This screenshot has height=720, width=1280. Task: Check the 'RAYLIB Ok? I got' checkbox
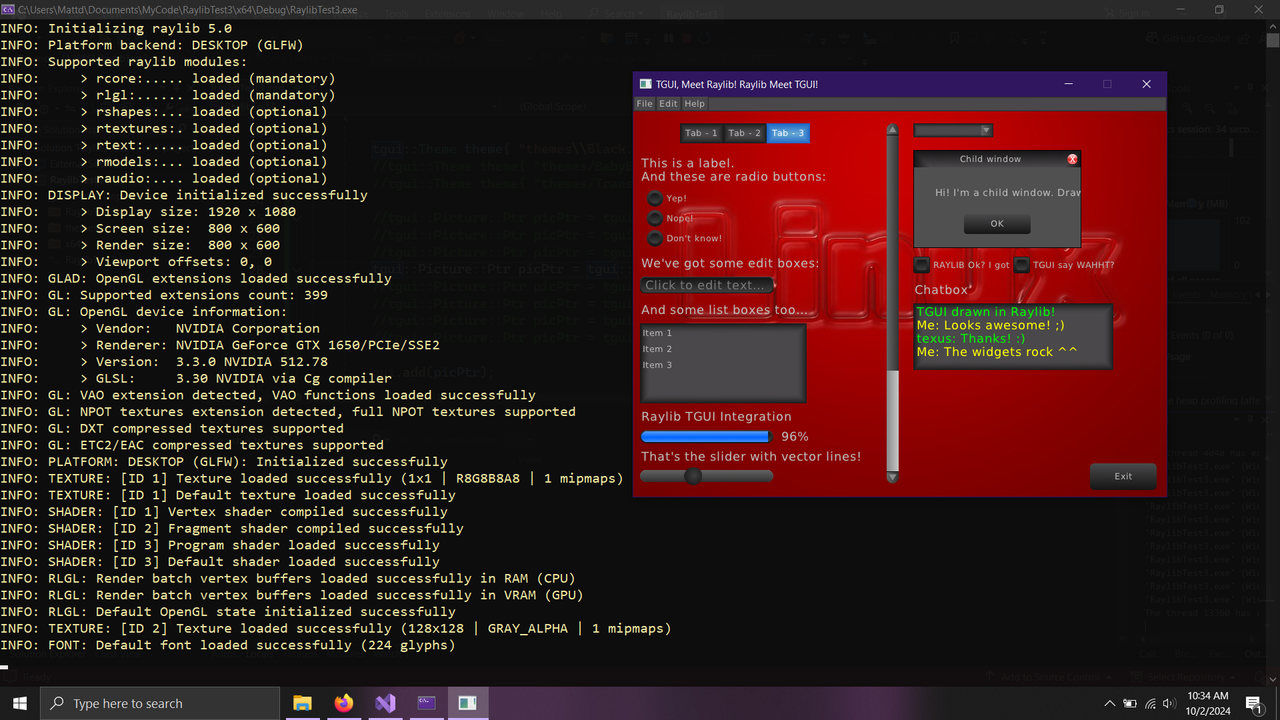tap(922, 265)
